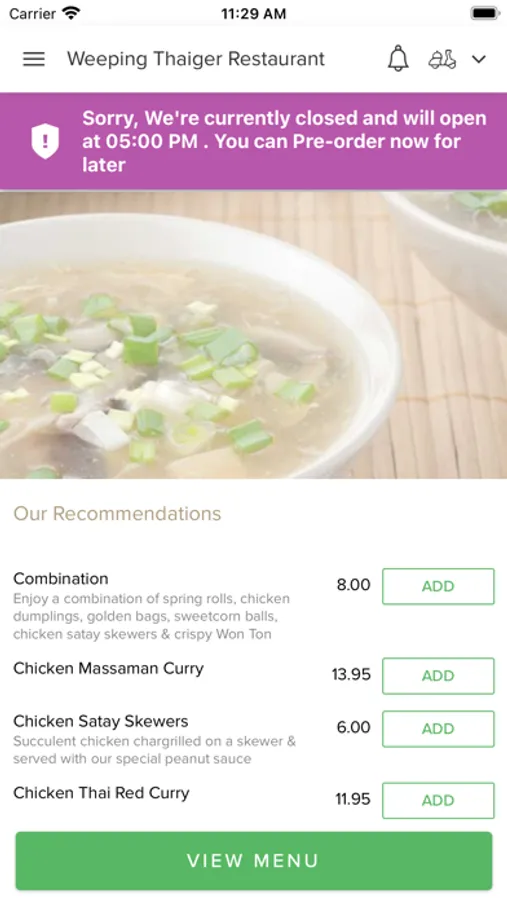Screen dimensions: 507x900
Task: Tap the Wi-Fi status icon
Action: pos(71,13)
